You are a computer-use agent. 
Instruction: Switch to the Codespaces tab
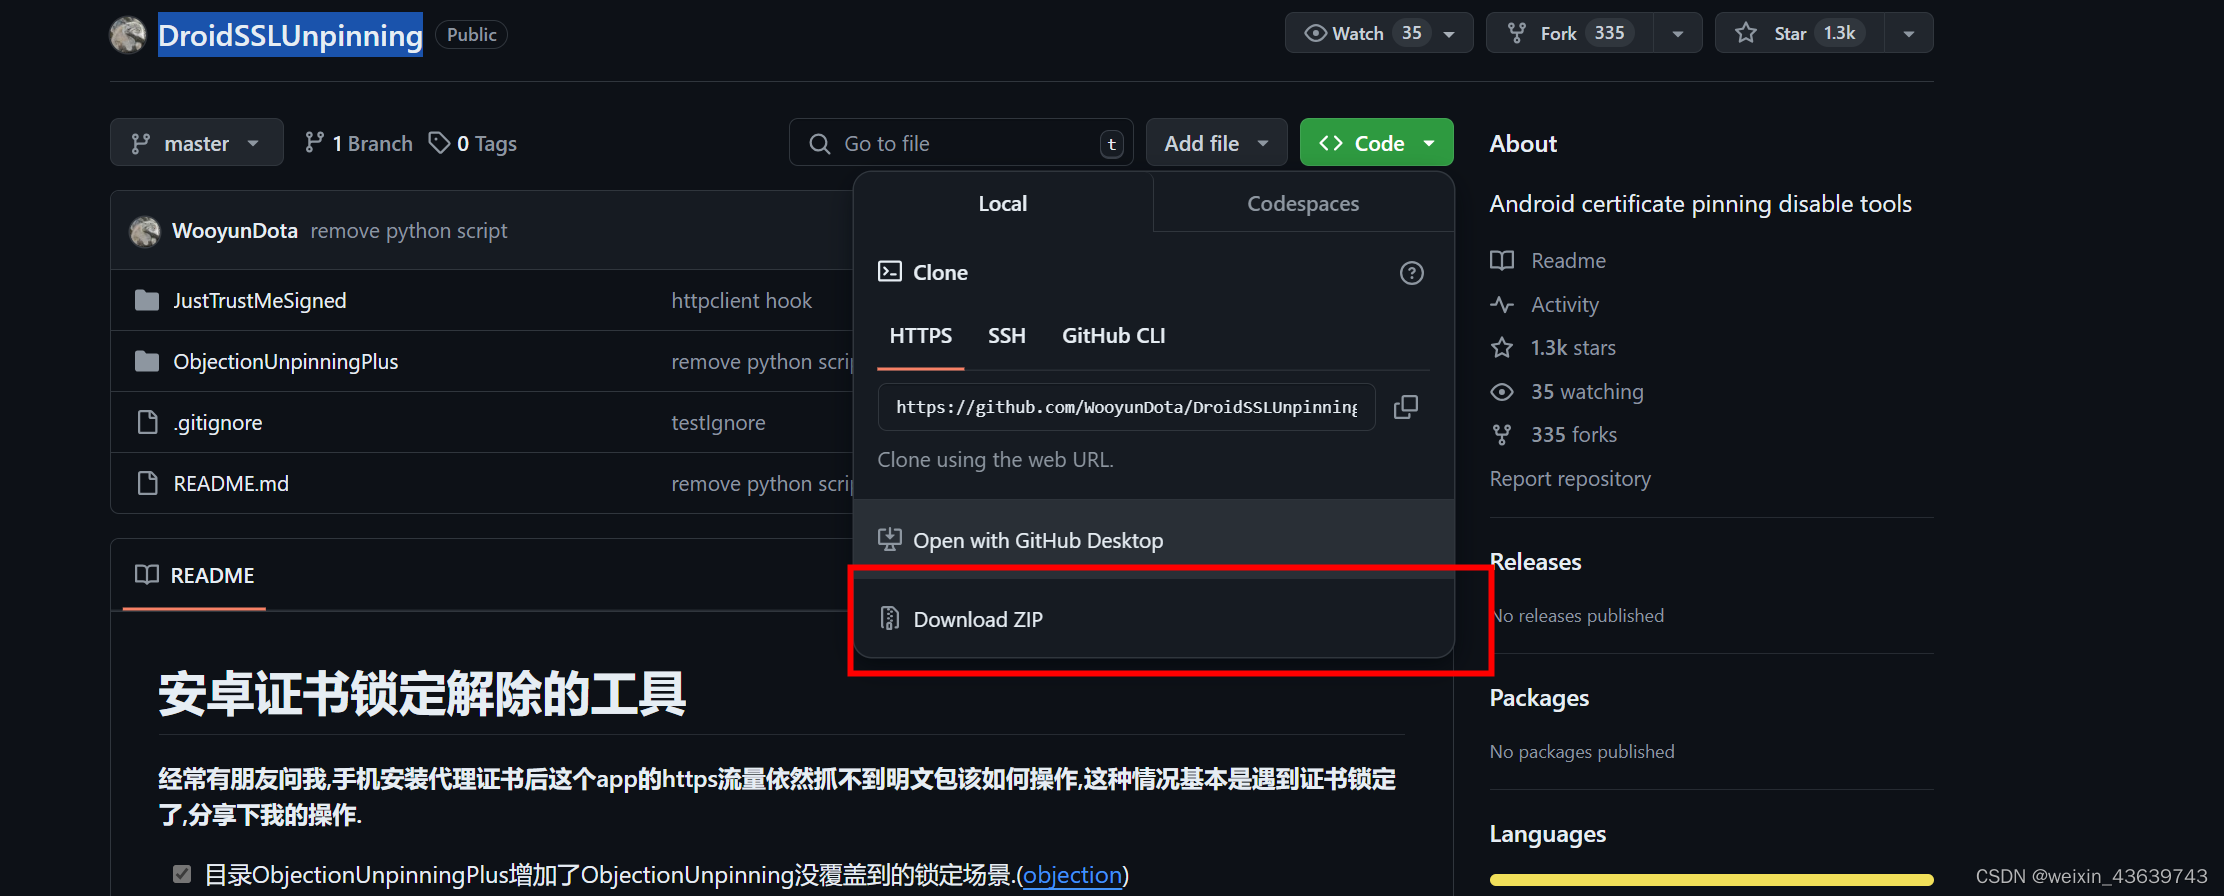(1303, 203)
